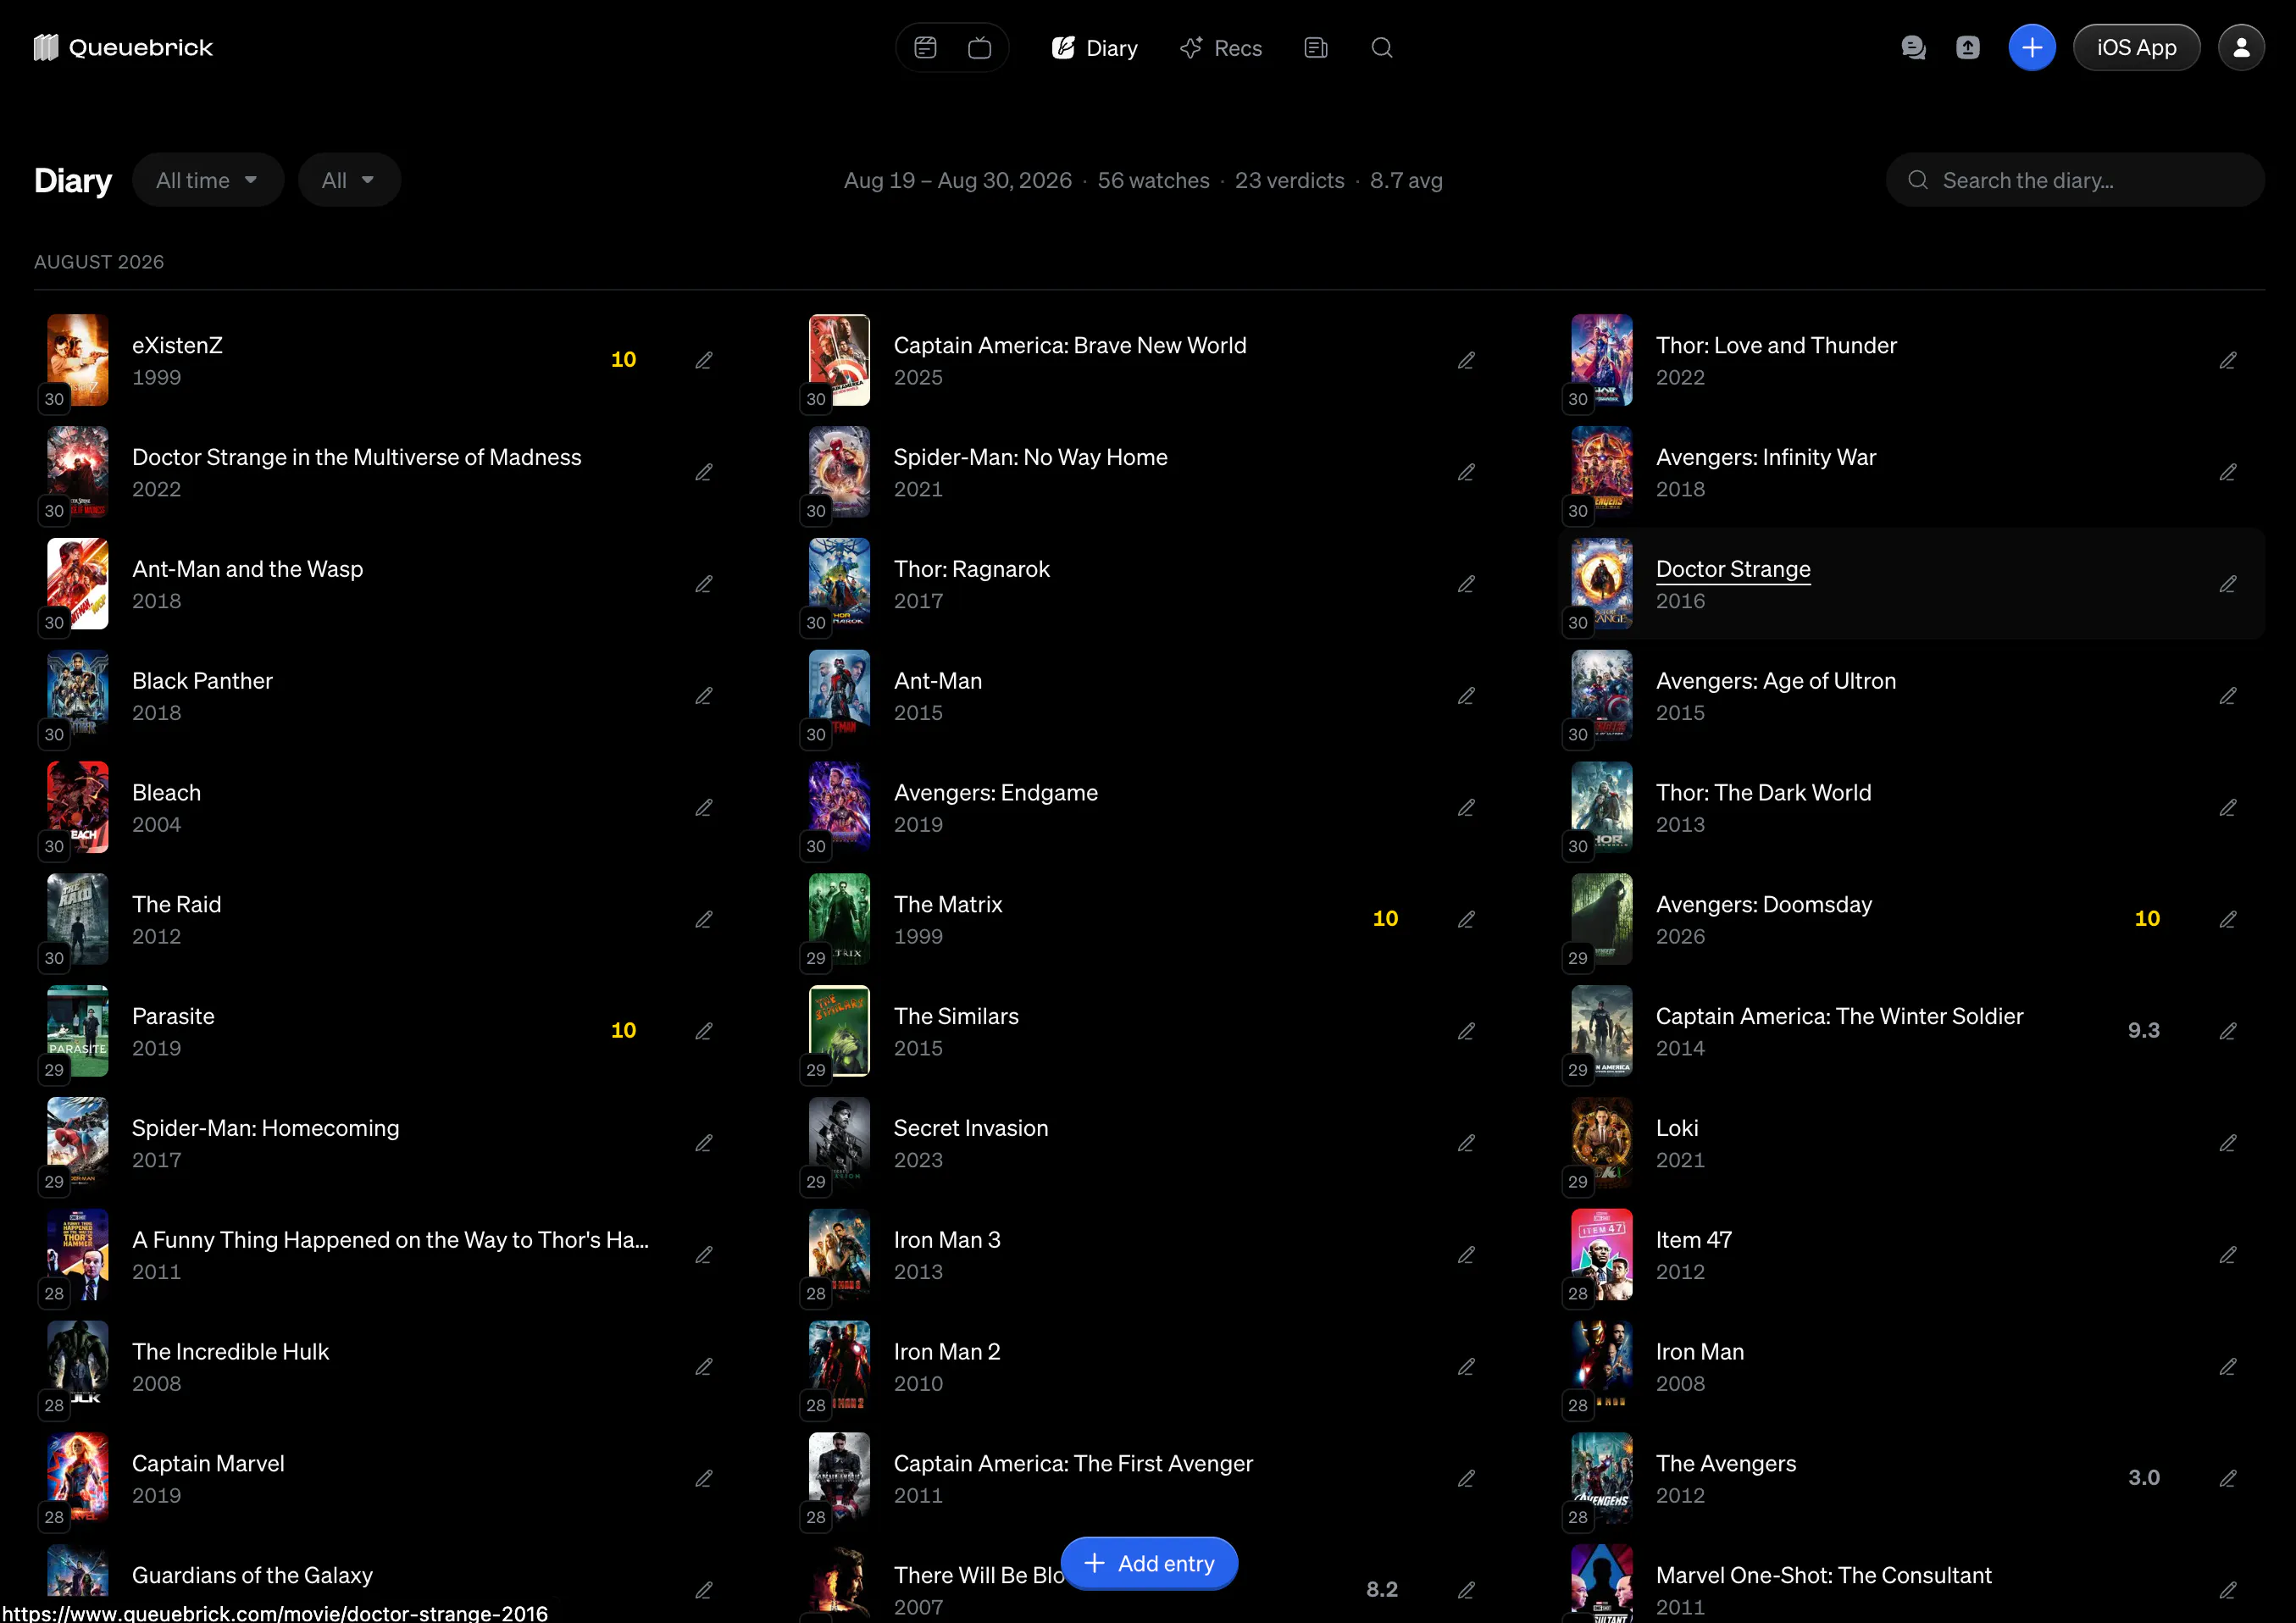Expand the All time dropdown

(207, 180)
